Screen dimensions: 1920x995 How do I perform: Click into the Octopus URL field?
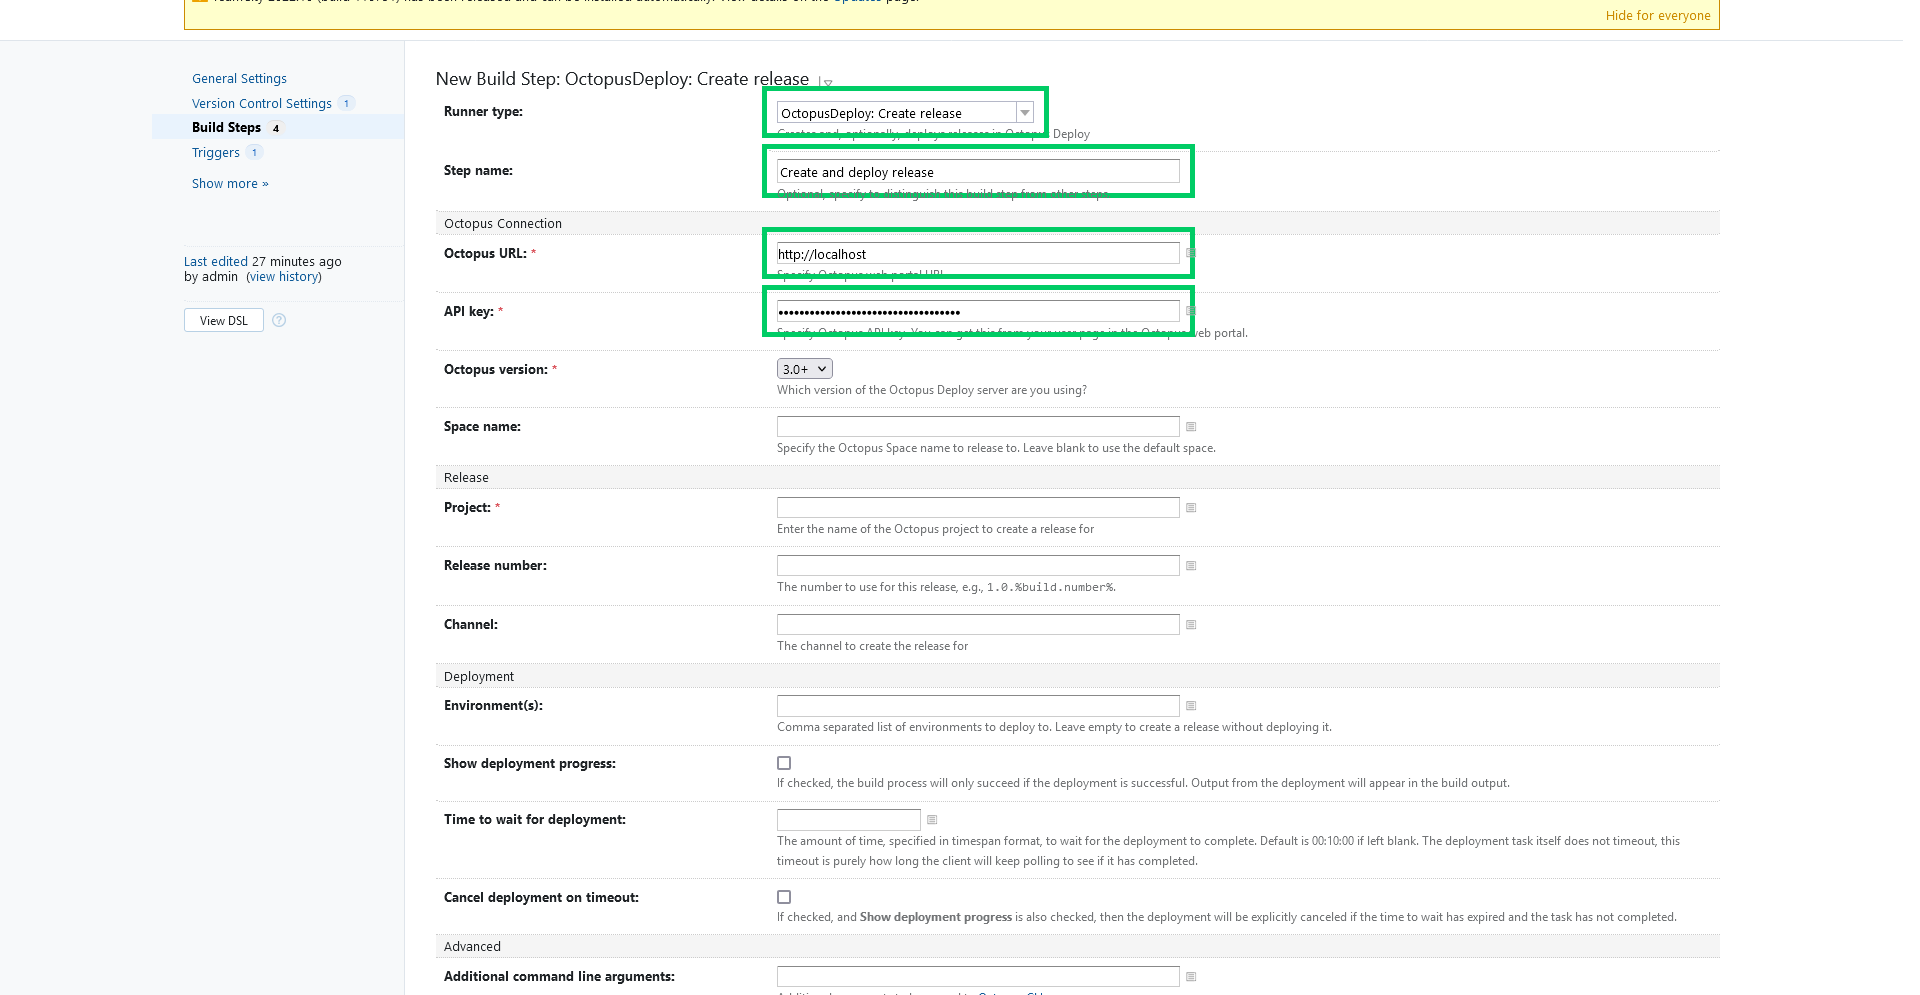(978, 254)
